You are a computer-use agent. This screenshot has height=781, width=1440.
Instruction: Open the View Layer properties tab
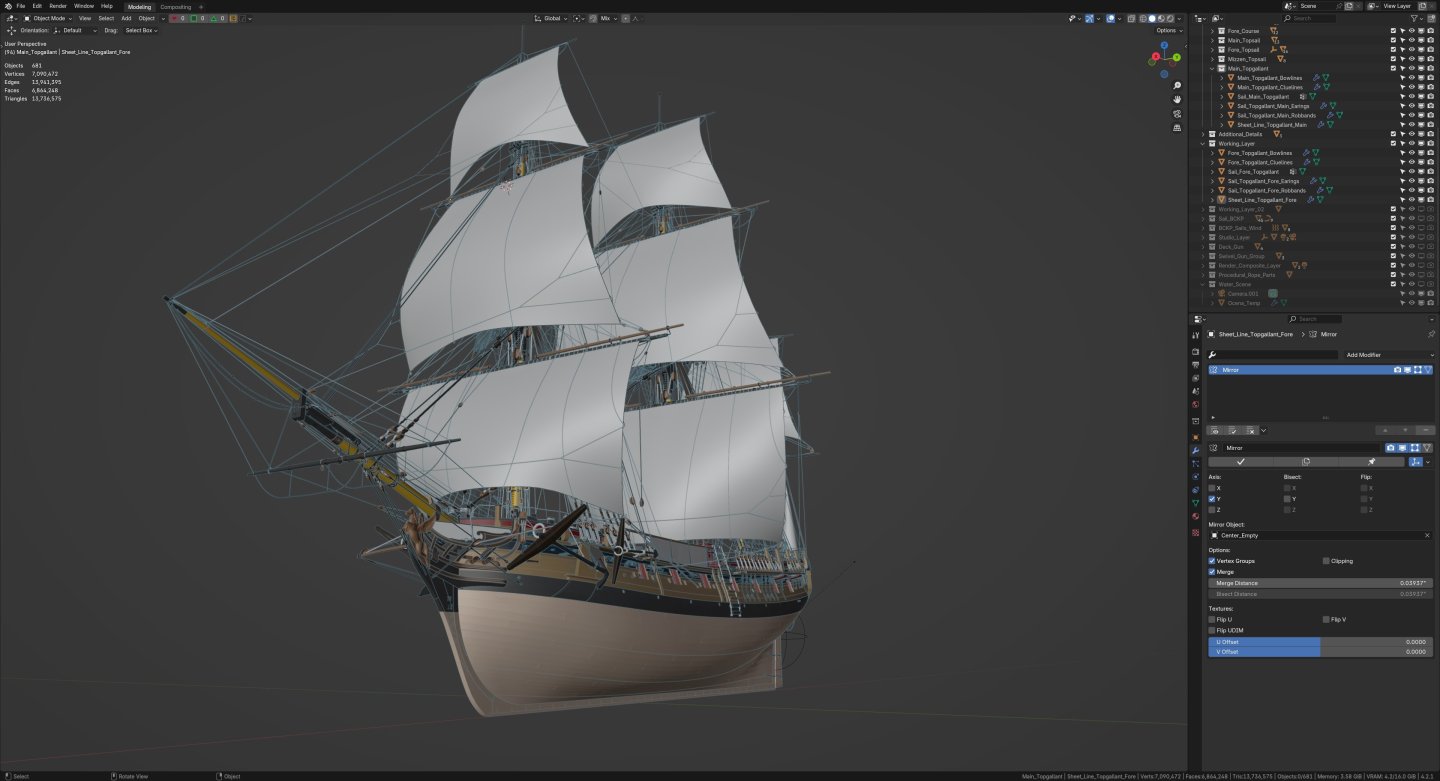coord(1195,378)
